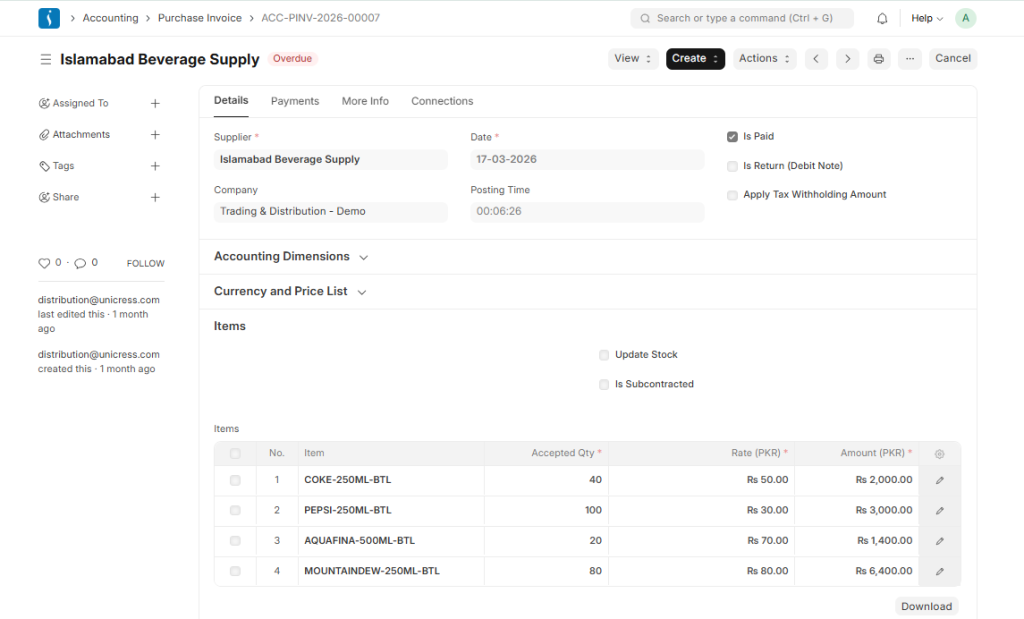Click the Supplier input field

click(330, 159)
